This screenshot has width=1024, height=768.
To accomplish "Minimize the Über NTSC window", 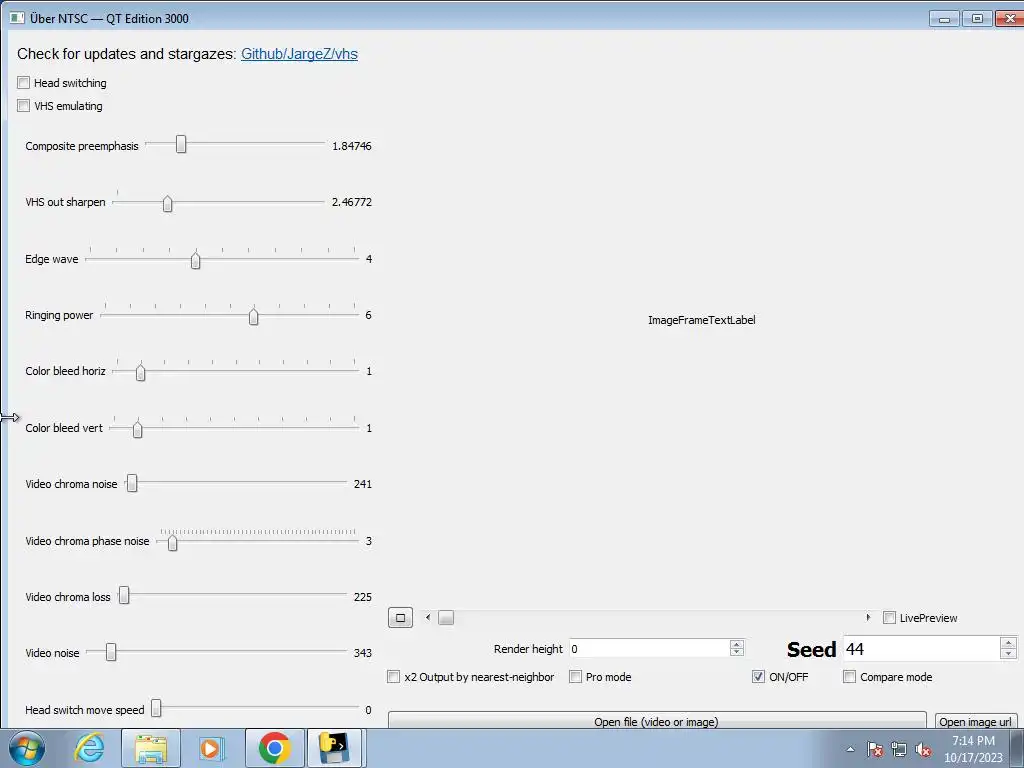I will coord(944,18).
